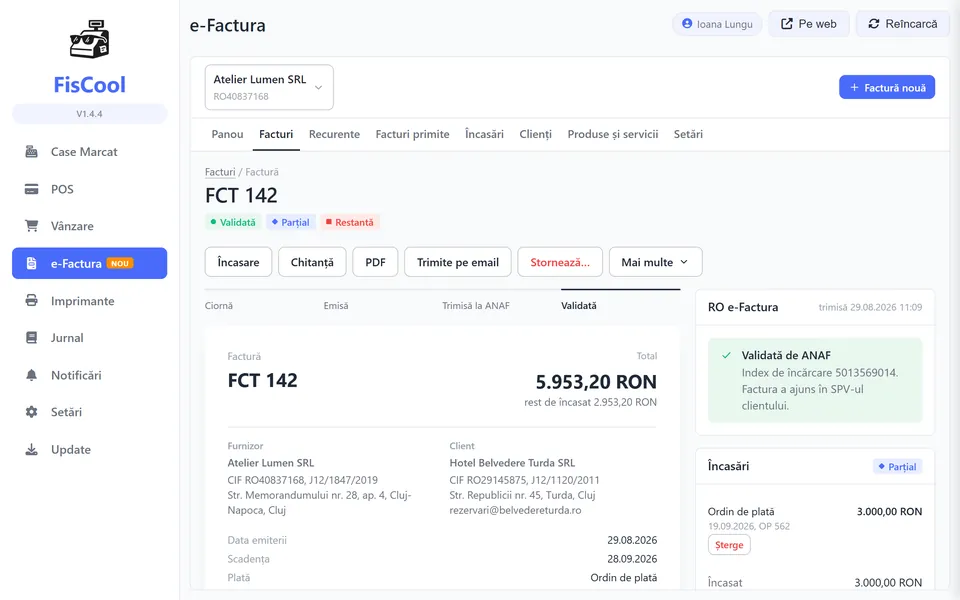Click the Parțial badge under FCT 142 title

point(291,222)
